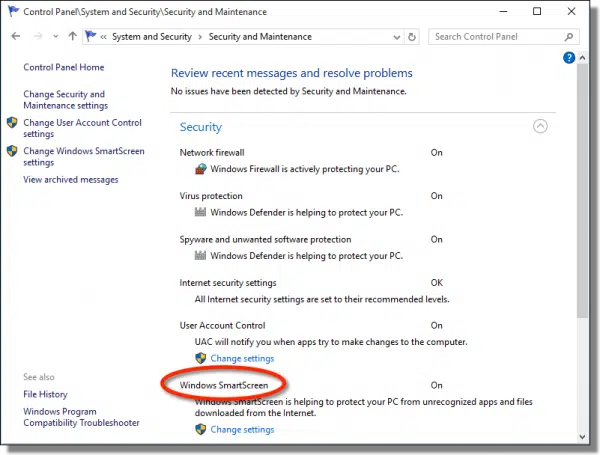
Task: Click the Security section heading
Action: tap(201, 127)
